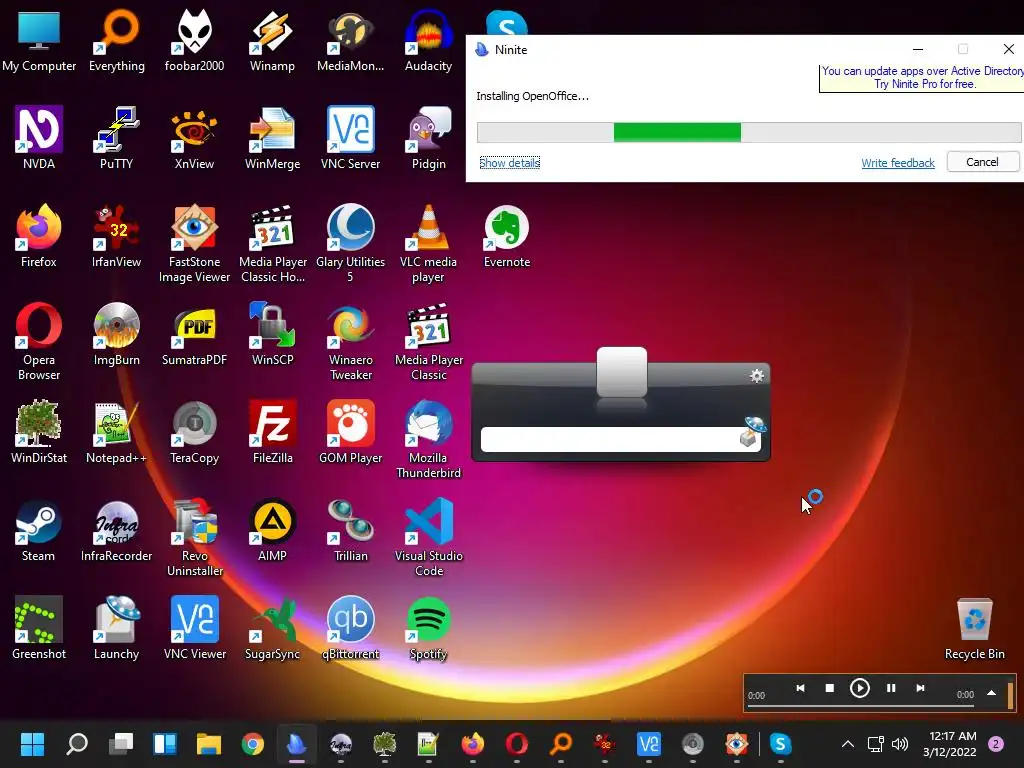Select FastStone Image Viewer shortcut
1024x768 pixels.
[x=194, y=244]
